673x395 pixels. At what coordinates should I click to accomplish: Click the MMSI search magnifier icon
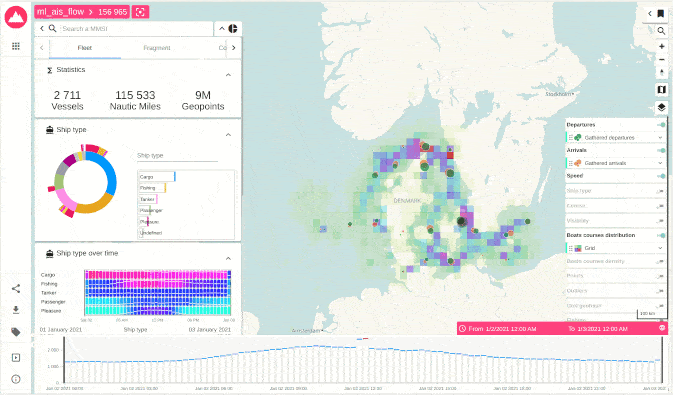pyautogui.click(x=52, y=28)
